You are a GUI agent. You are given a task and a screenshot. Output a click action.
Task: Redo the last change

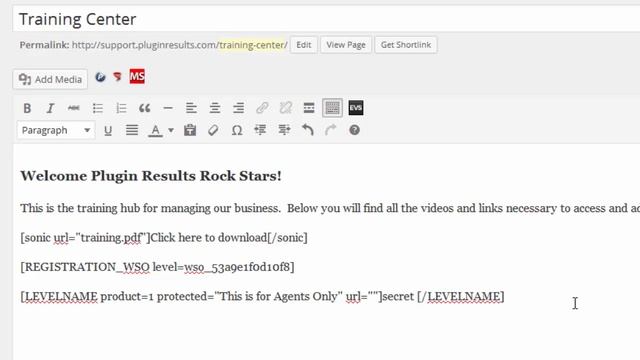tap(331, 131)
